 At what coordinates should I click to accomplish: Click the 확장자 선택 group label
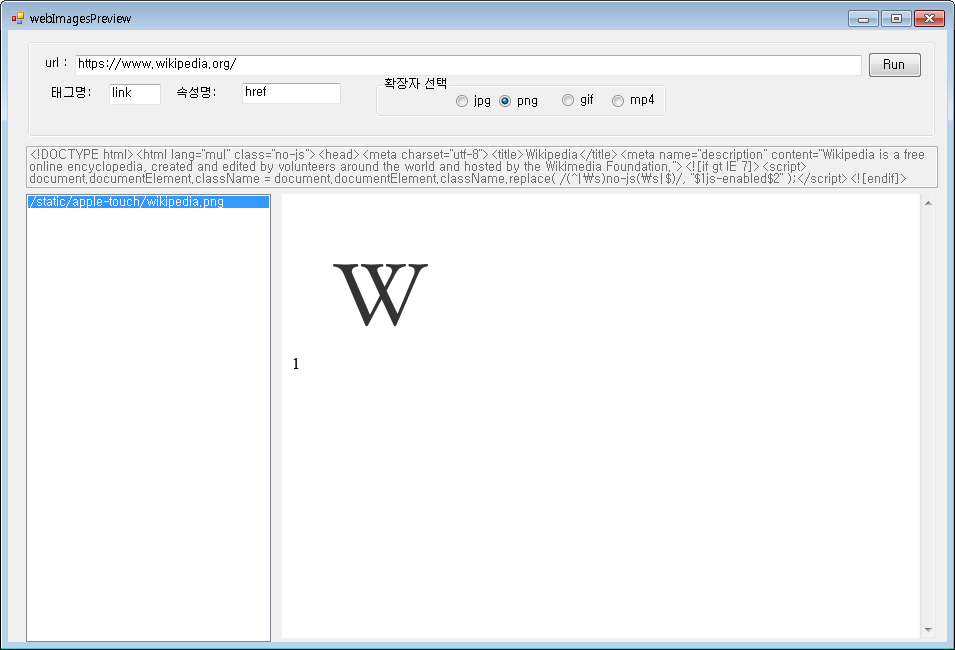coord(415,83)
